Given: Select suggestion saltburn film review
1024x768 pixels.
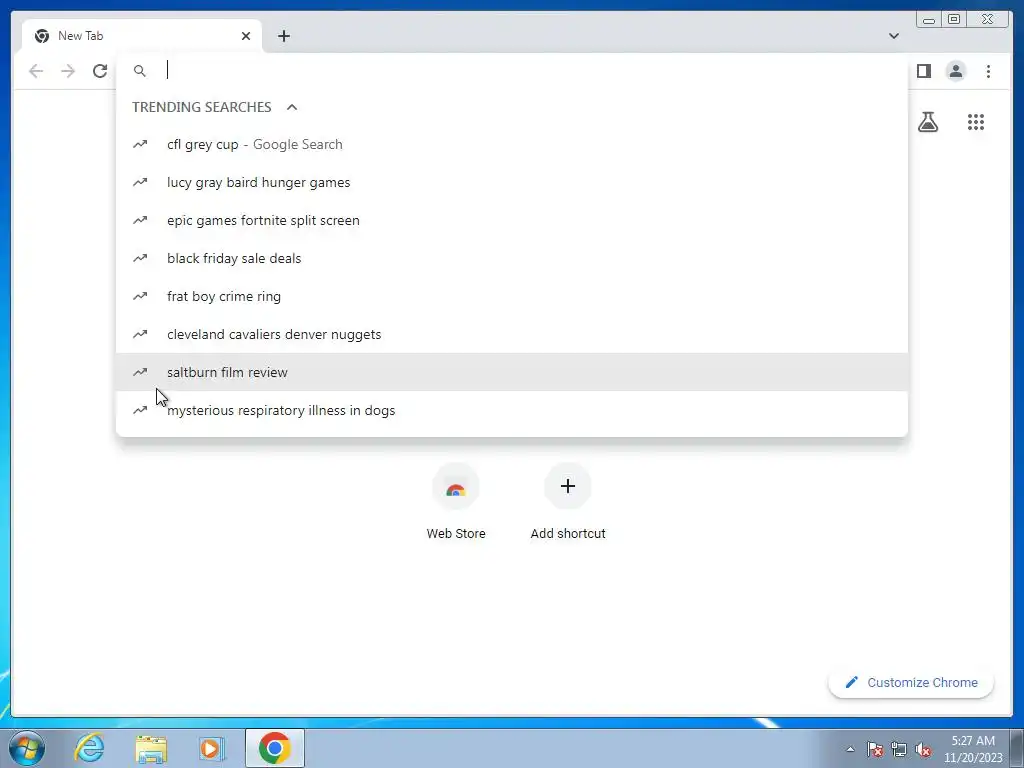Looking at the screenshot, I should click(x=511, y=372).
